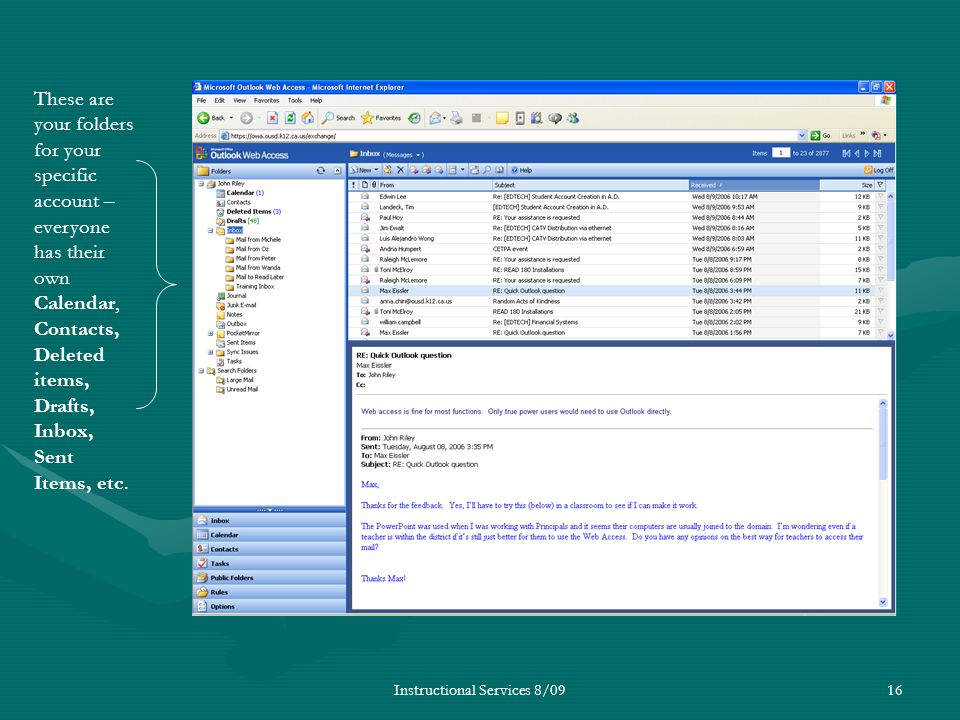Click the Reply icon in OWA toolbar
960x720 pixels.
[x=414, y=170]
